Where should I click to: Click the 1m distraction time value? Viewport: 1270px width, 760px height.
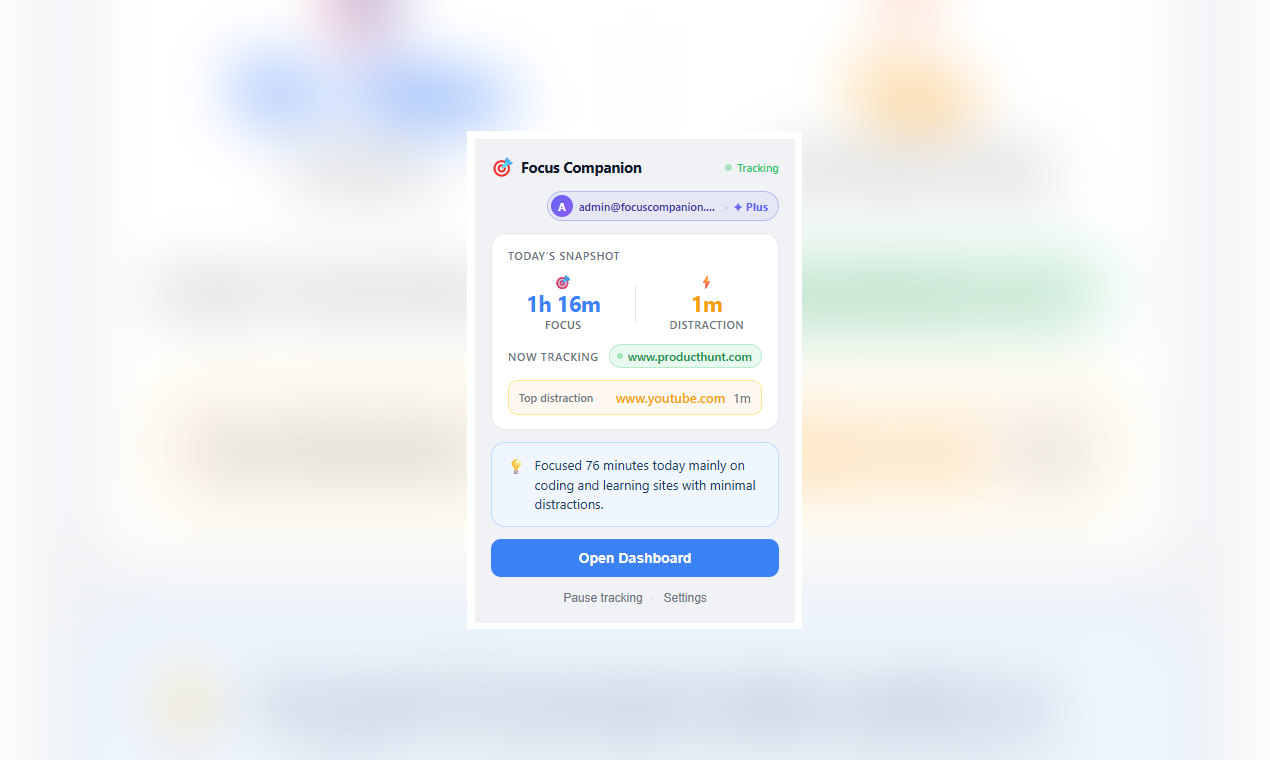click(x=707, y=305)
